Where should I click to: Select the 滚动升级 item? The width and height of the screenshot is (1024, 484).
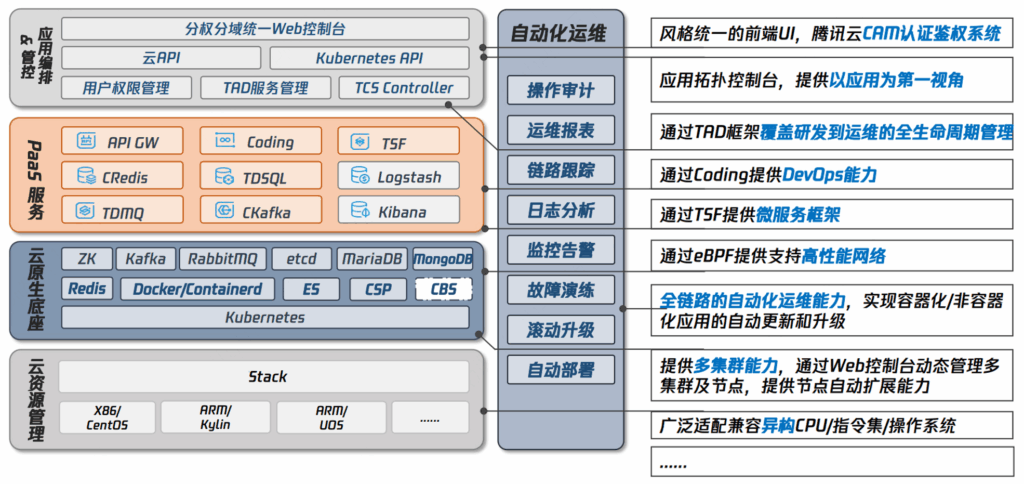[x=561, y=330]
